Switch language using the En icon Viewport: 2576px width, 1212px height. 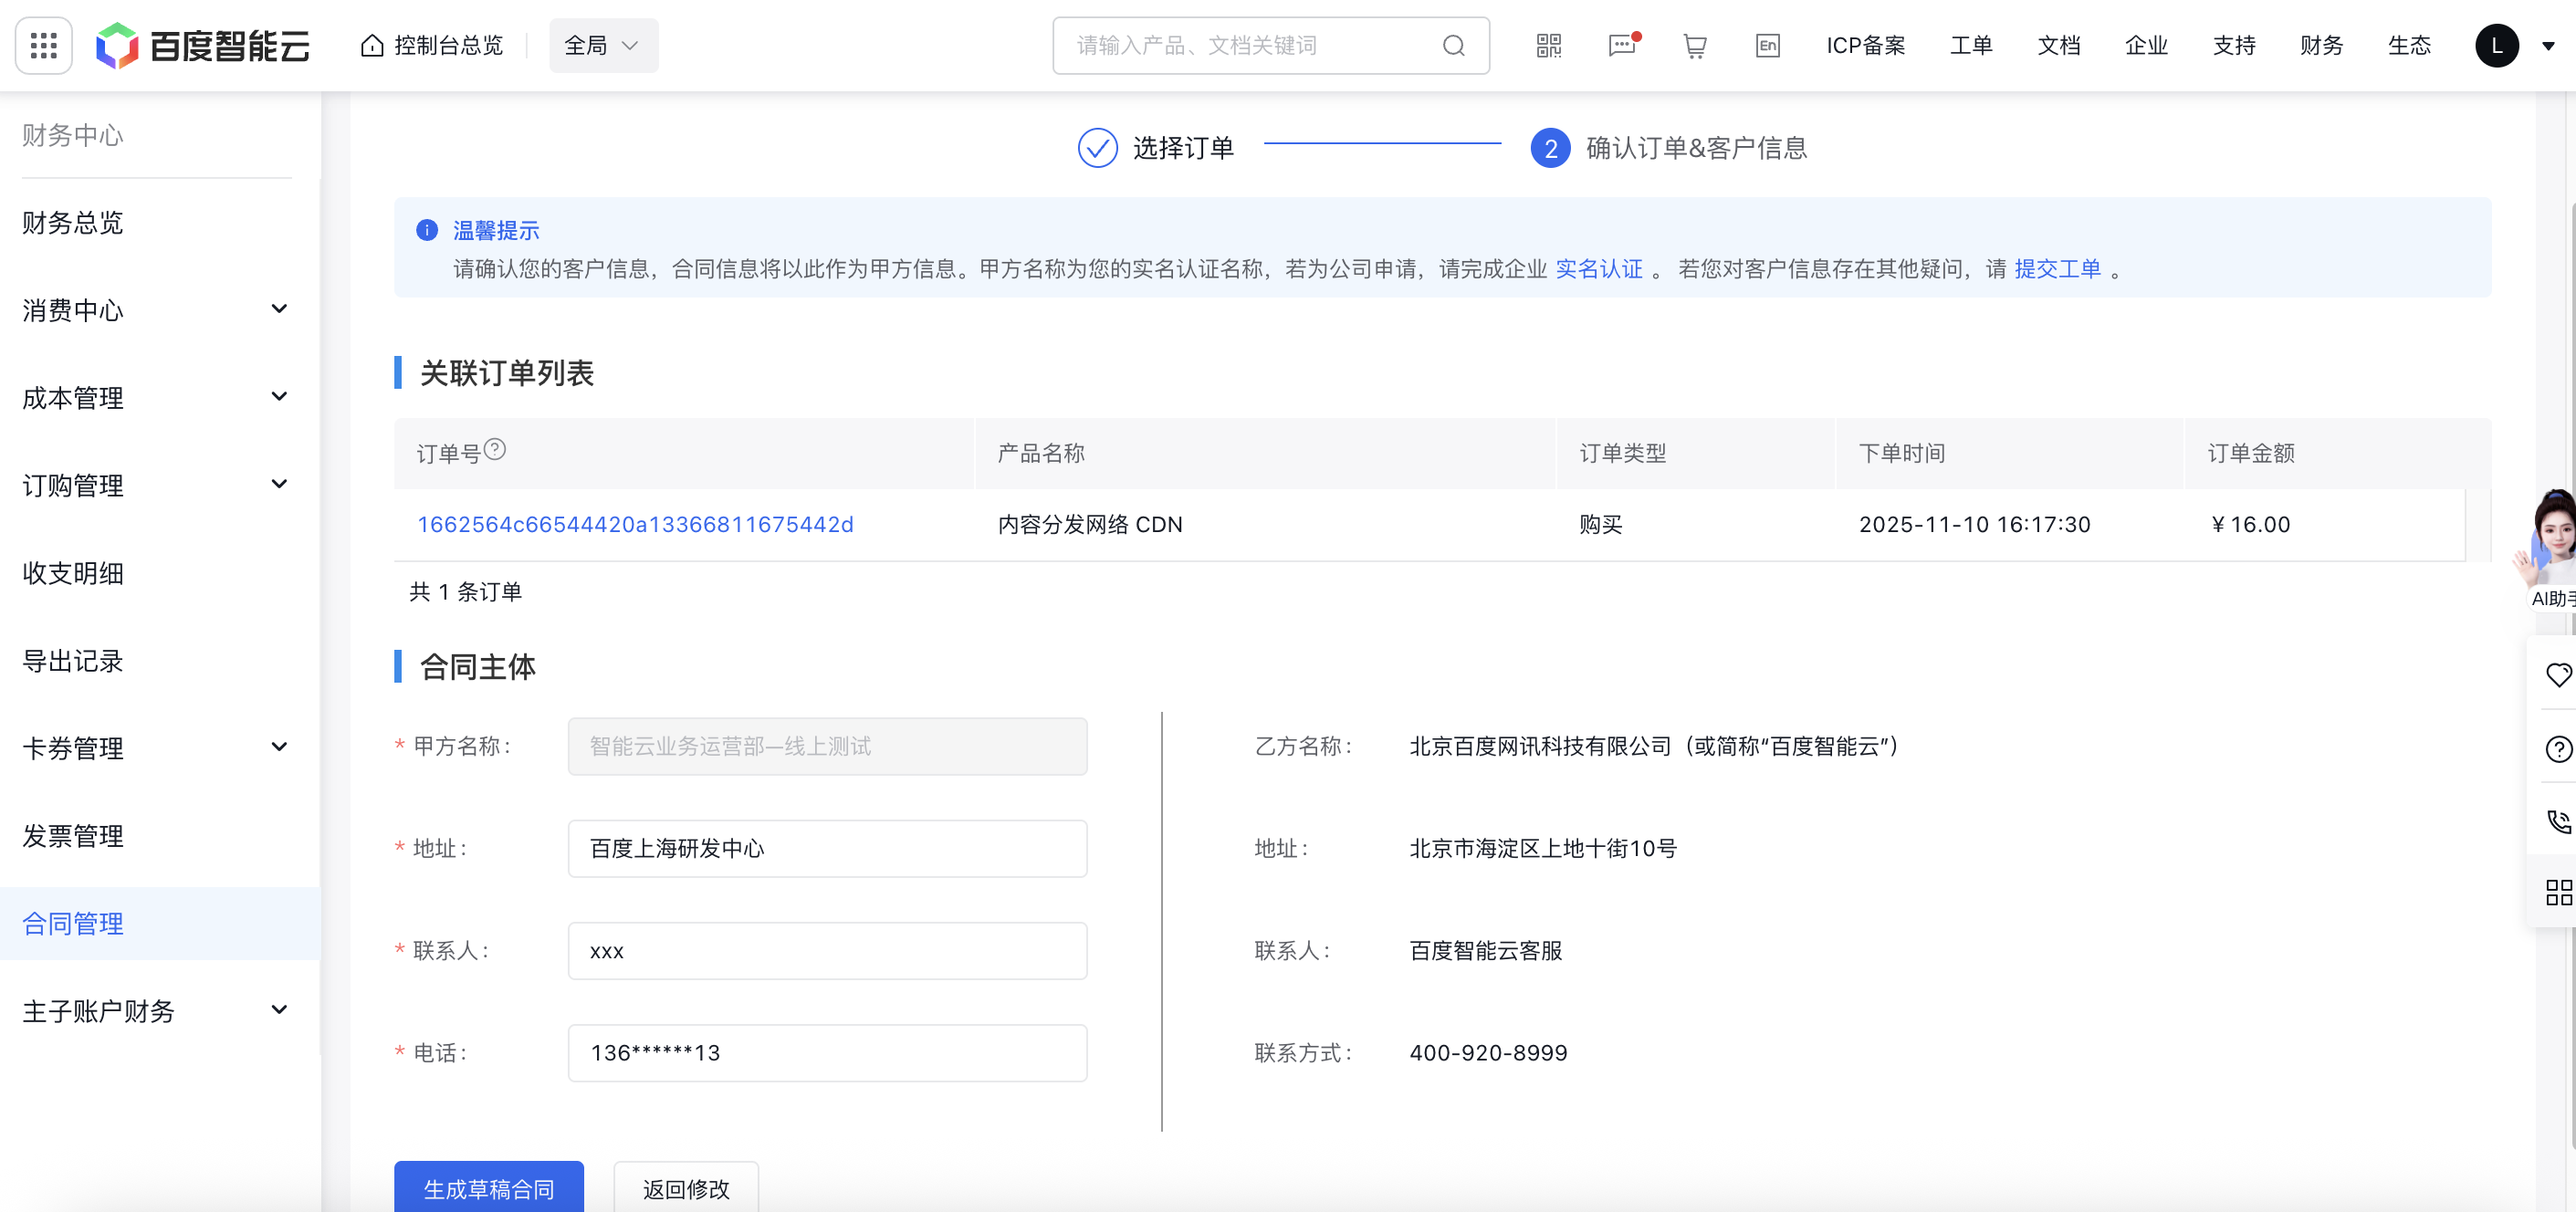(1767, 45)
